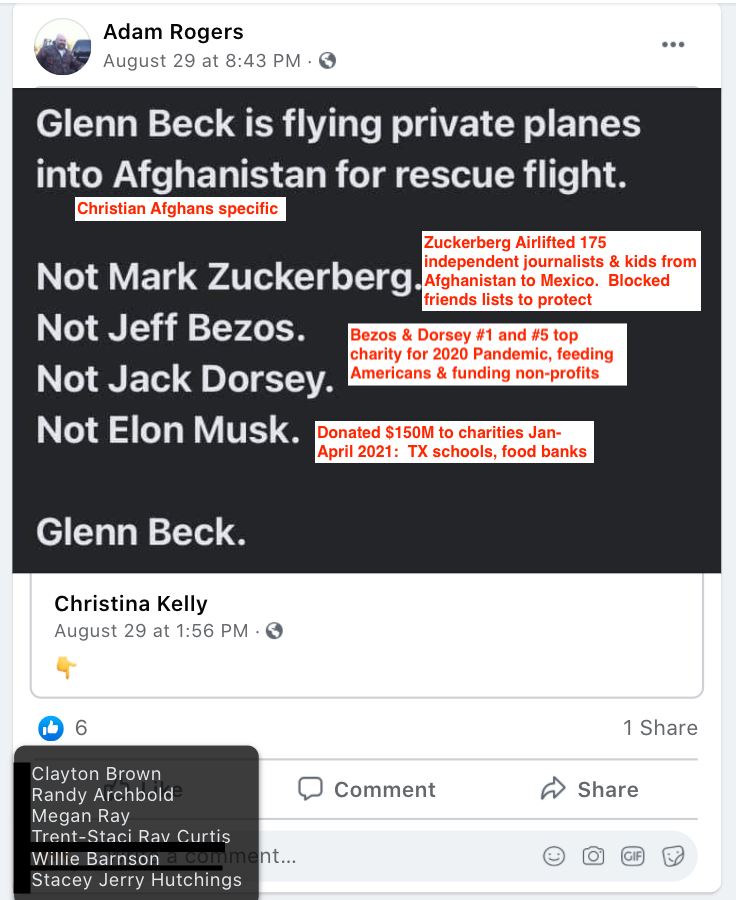This screenshot has width=736, height=900.
Task: Click the comment speech bubble icon
Action: coord(311,789)
